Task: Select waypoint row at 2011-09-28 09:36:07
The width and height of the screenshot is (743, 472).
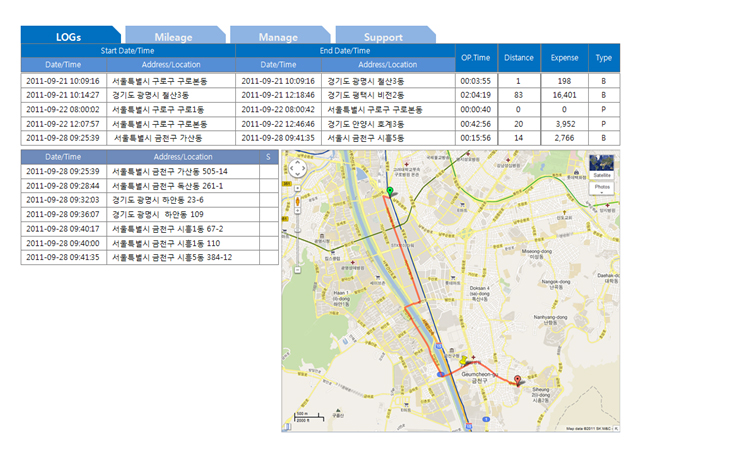Action: (149, 214)
